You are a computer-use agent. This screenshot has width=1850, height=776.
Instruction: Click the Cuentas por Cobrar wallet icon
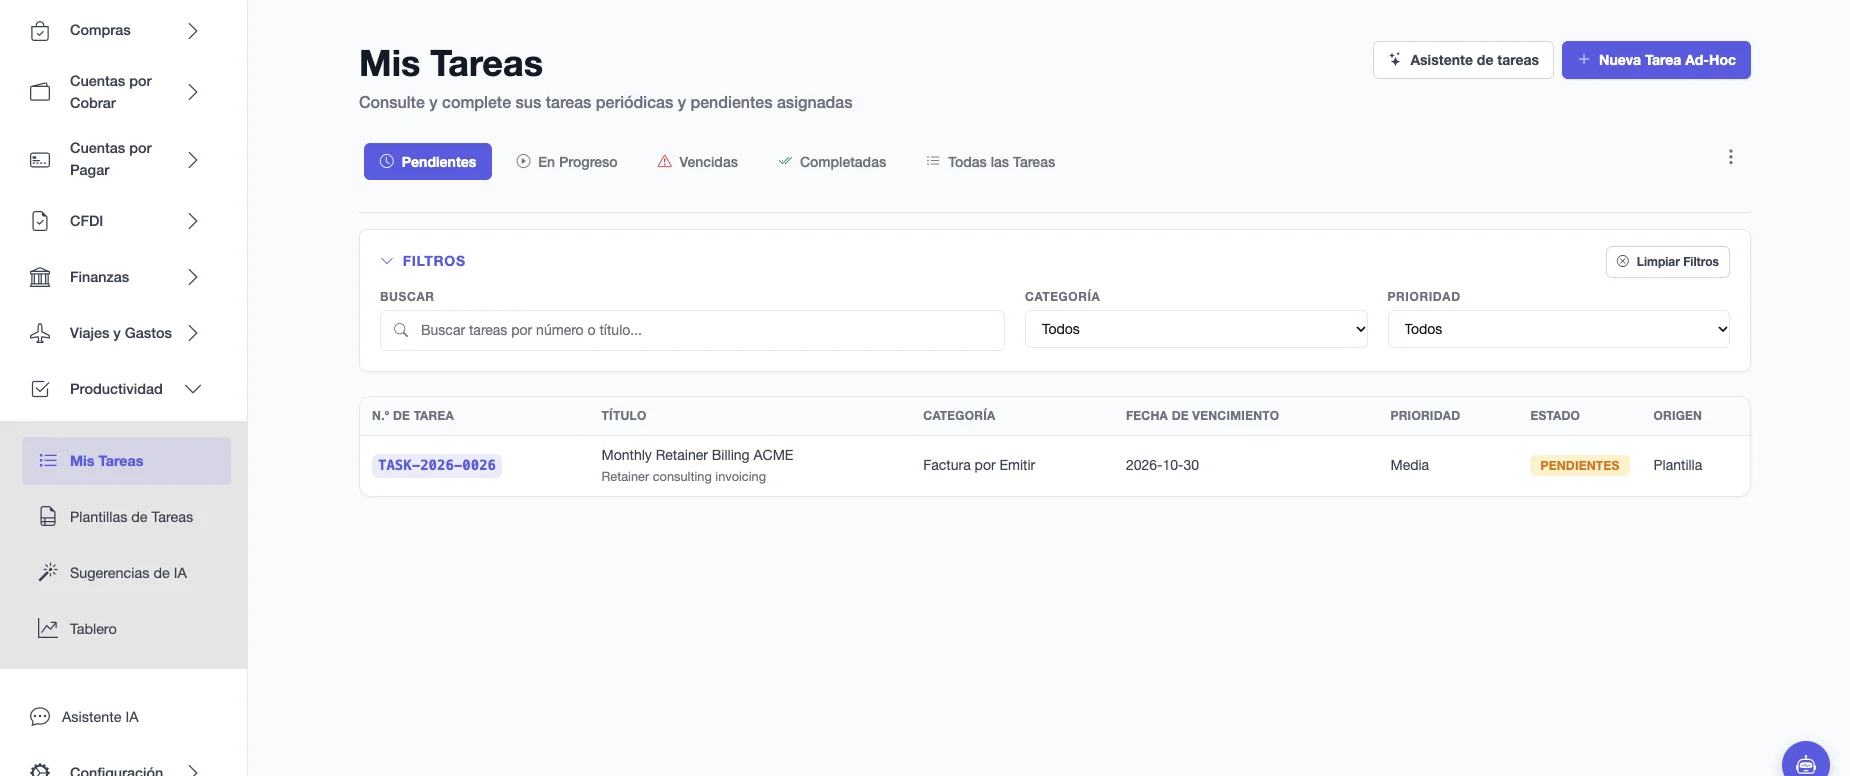(x=40, y=92)
